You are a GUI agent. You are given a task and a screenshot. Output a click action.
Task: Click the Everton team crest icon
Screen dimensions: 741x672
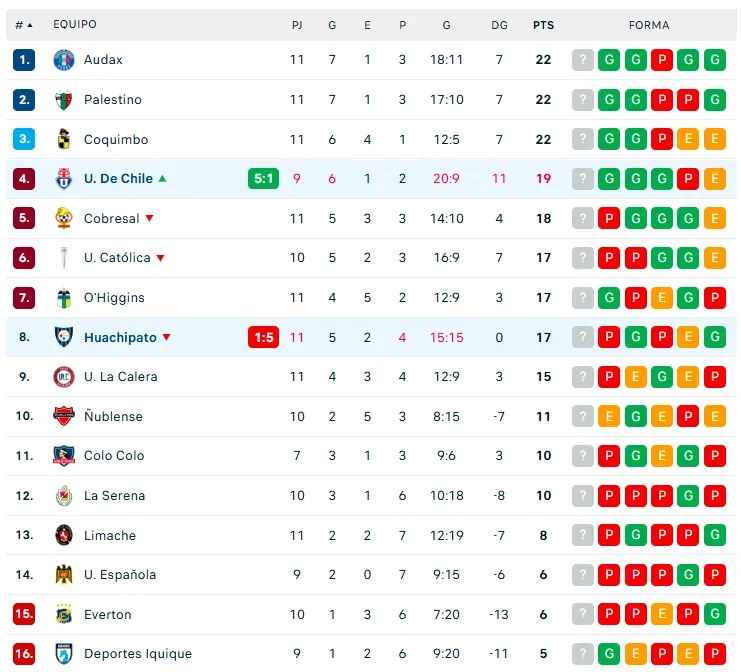64,615
